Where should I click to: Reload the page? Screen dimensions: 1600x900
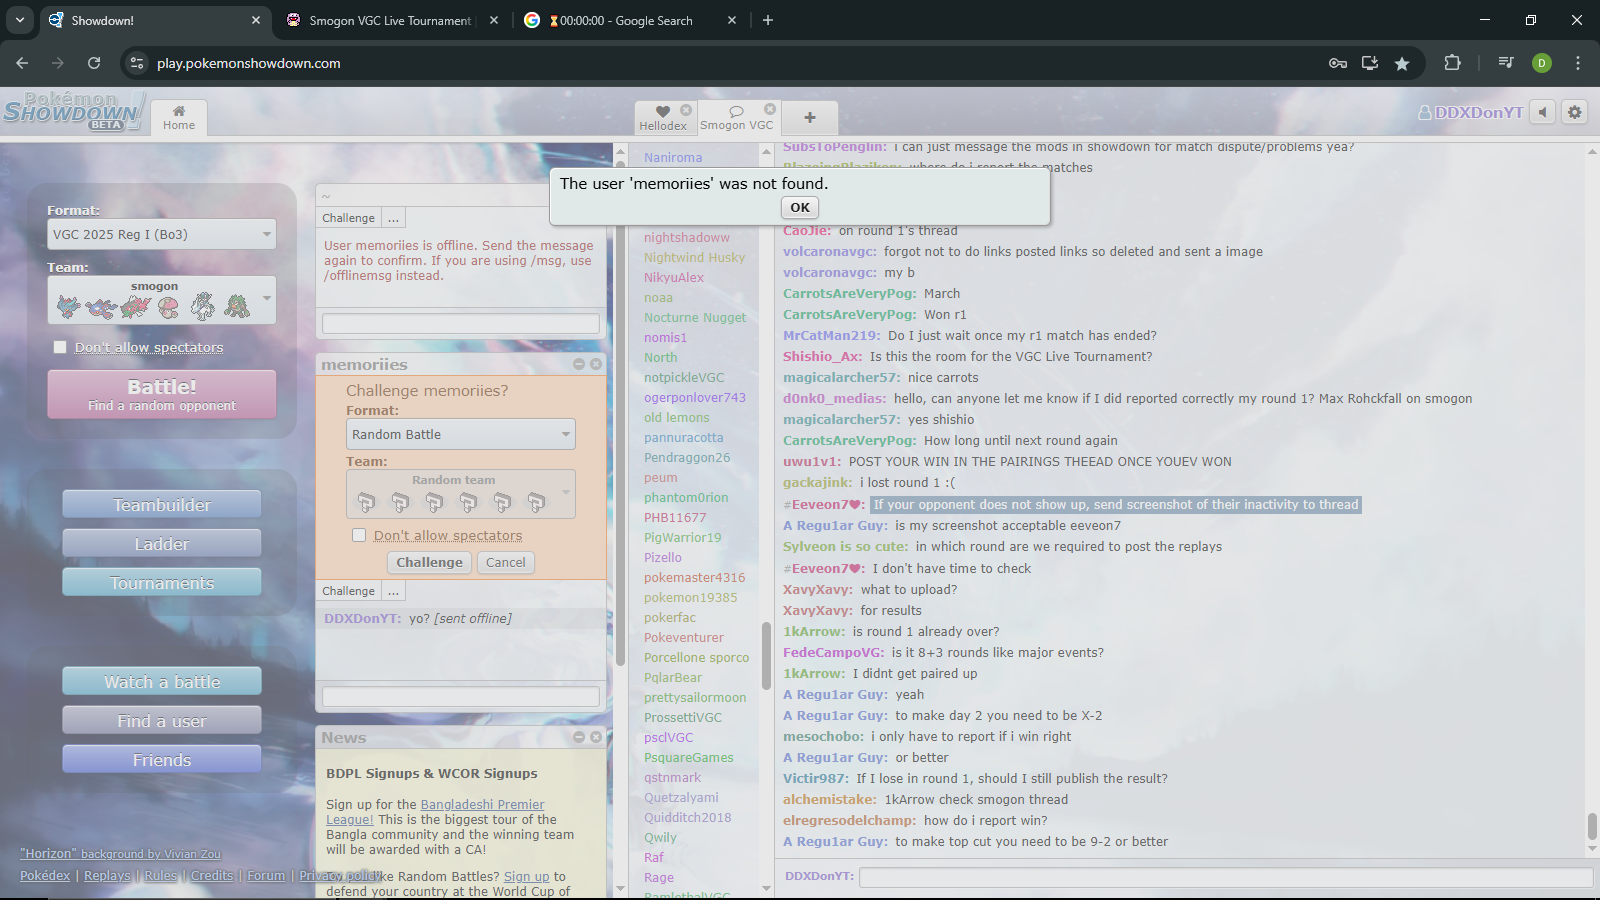[x=94, y=63]
